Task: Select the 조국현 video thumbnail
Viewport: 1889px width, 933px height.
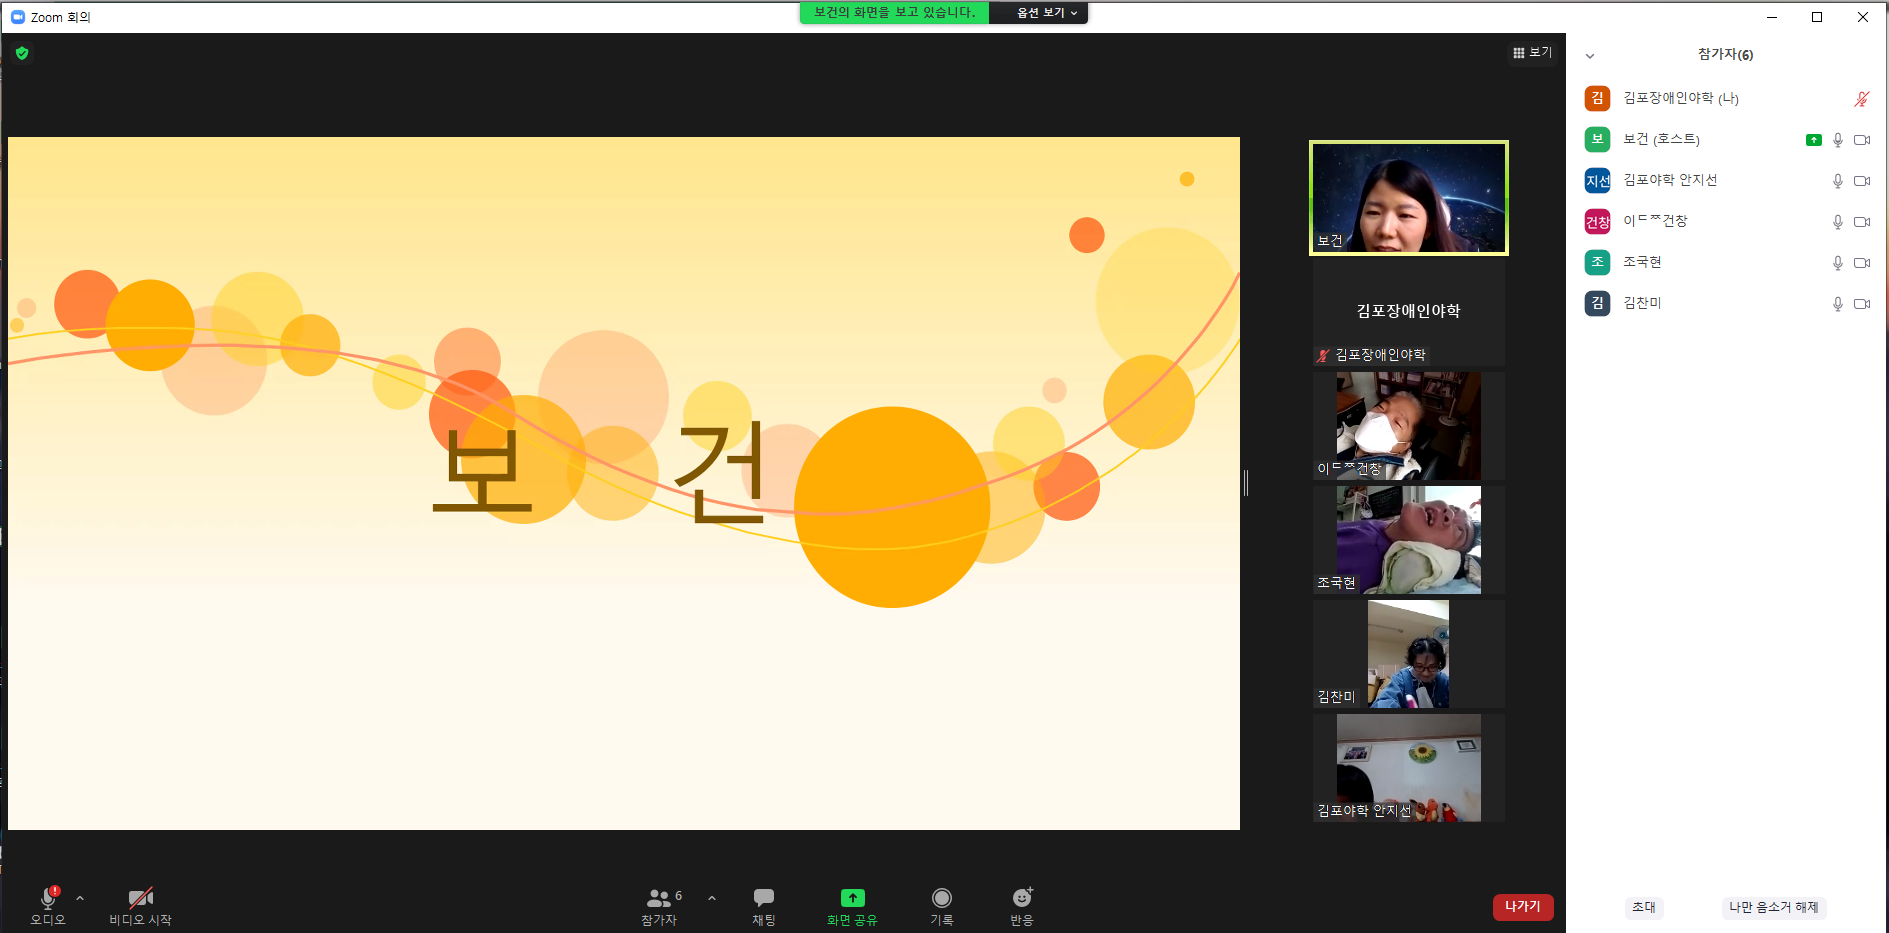Action: 1408,540
